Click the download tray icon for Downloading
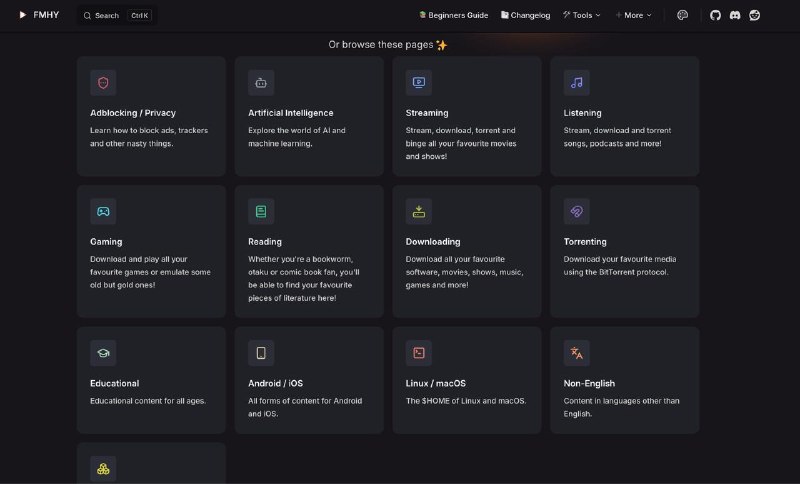The image size is (800, 484). (x=419, y=211)
